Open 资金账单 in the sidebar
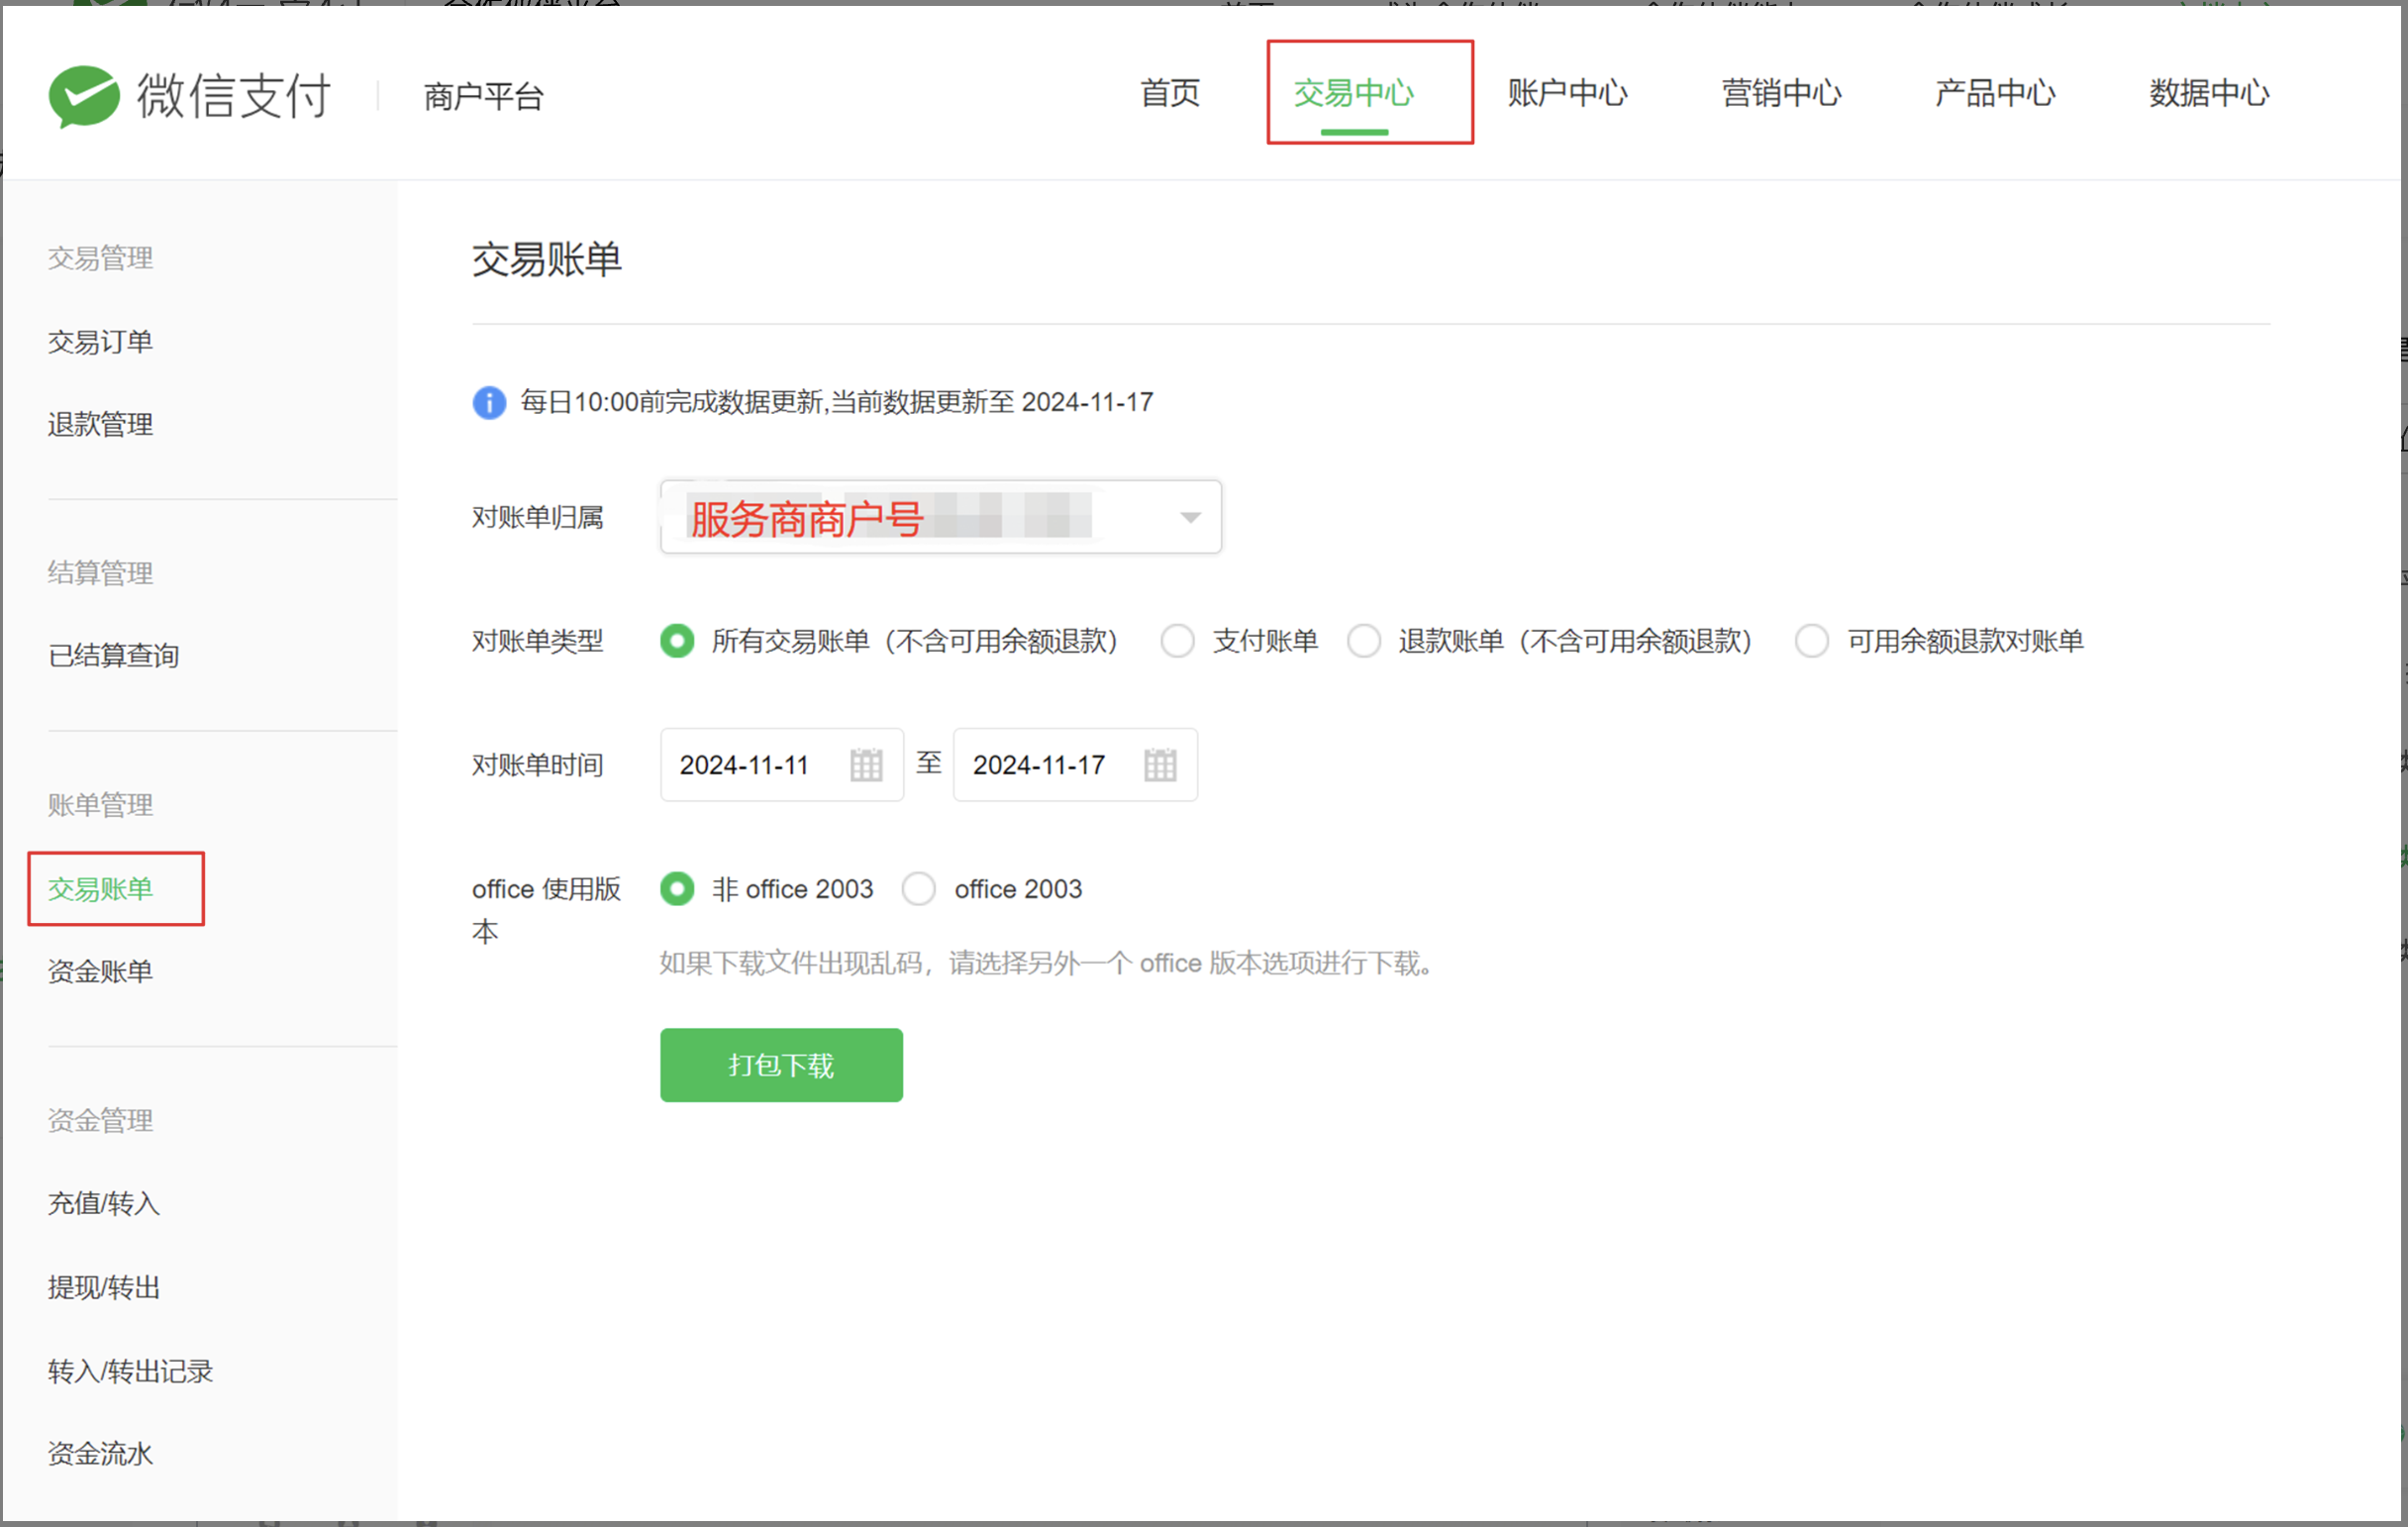 (100, 971)
